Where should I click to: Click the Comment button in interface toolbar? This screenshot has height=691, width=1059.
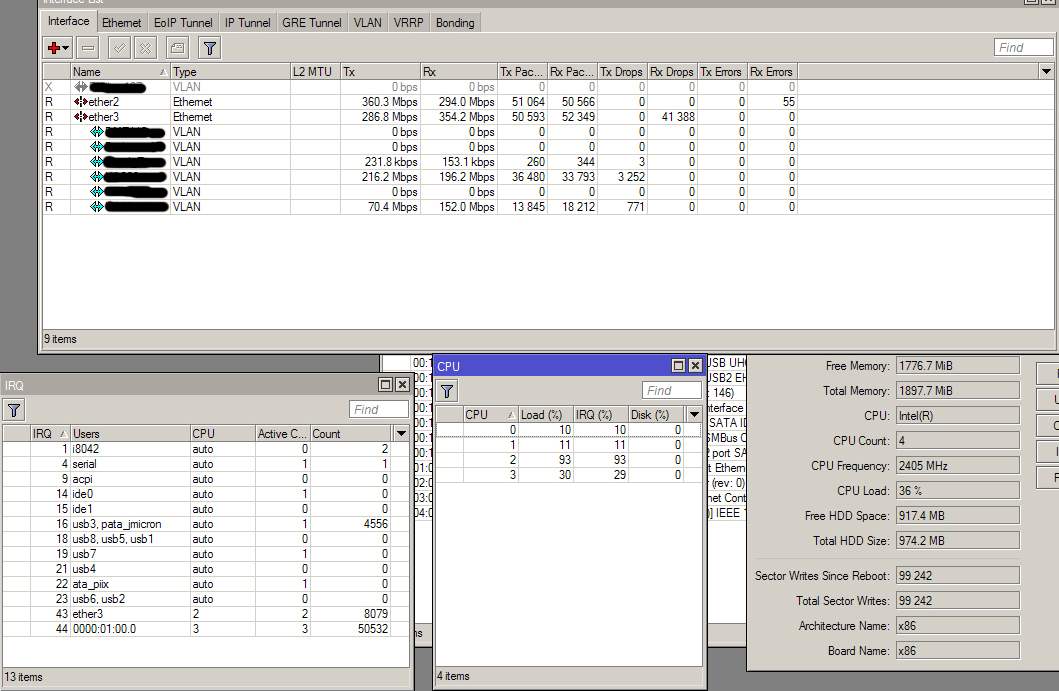pos(176,47)
